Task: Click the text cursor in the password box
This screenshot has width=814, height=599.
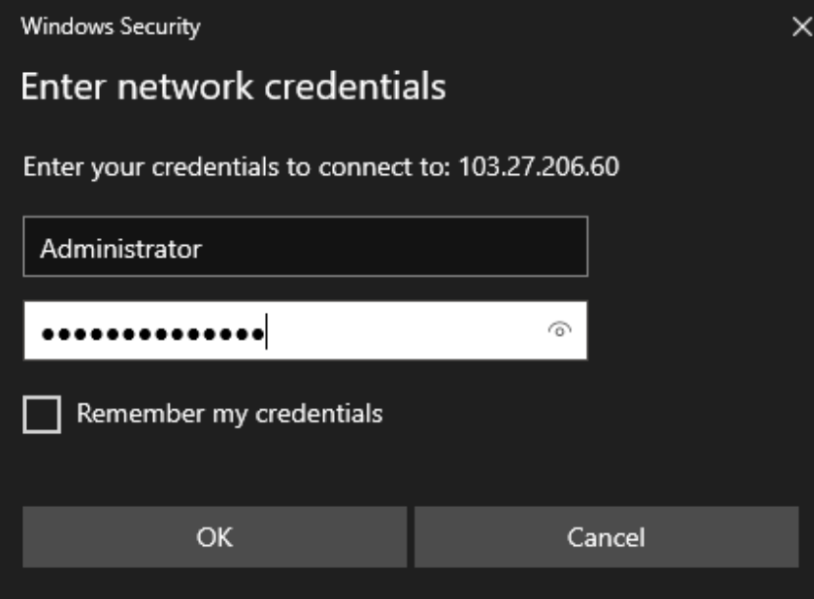Action: click(266, 331)
